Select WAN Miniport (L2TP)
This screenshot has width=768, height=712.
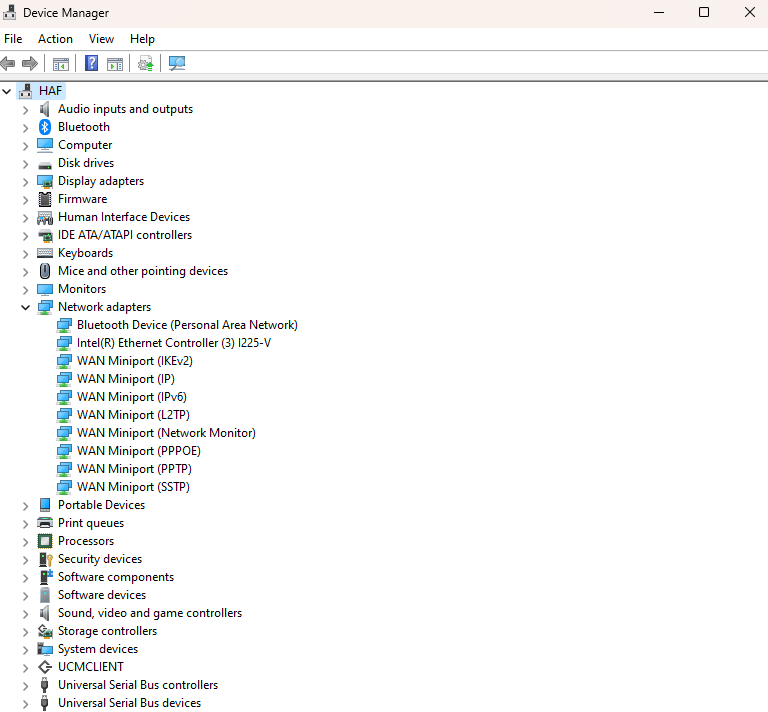133,415
